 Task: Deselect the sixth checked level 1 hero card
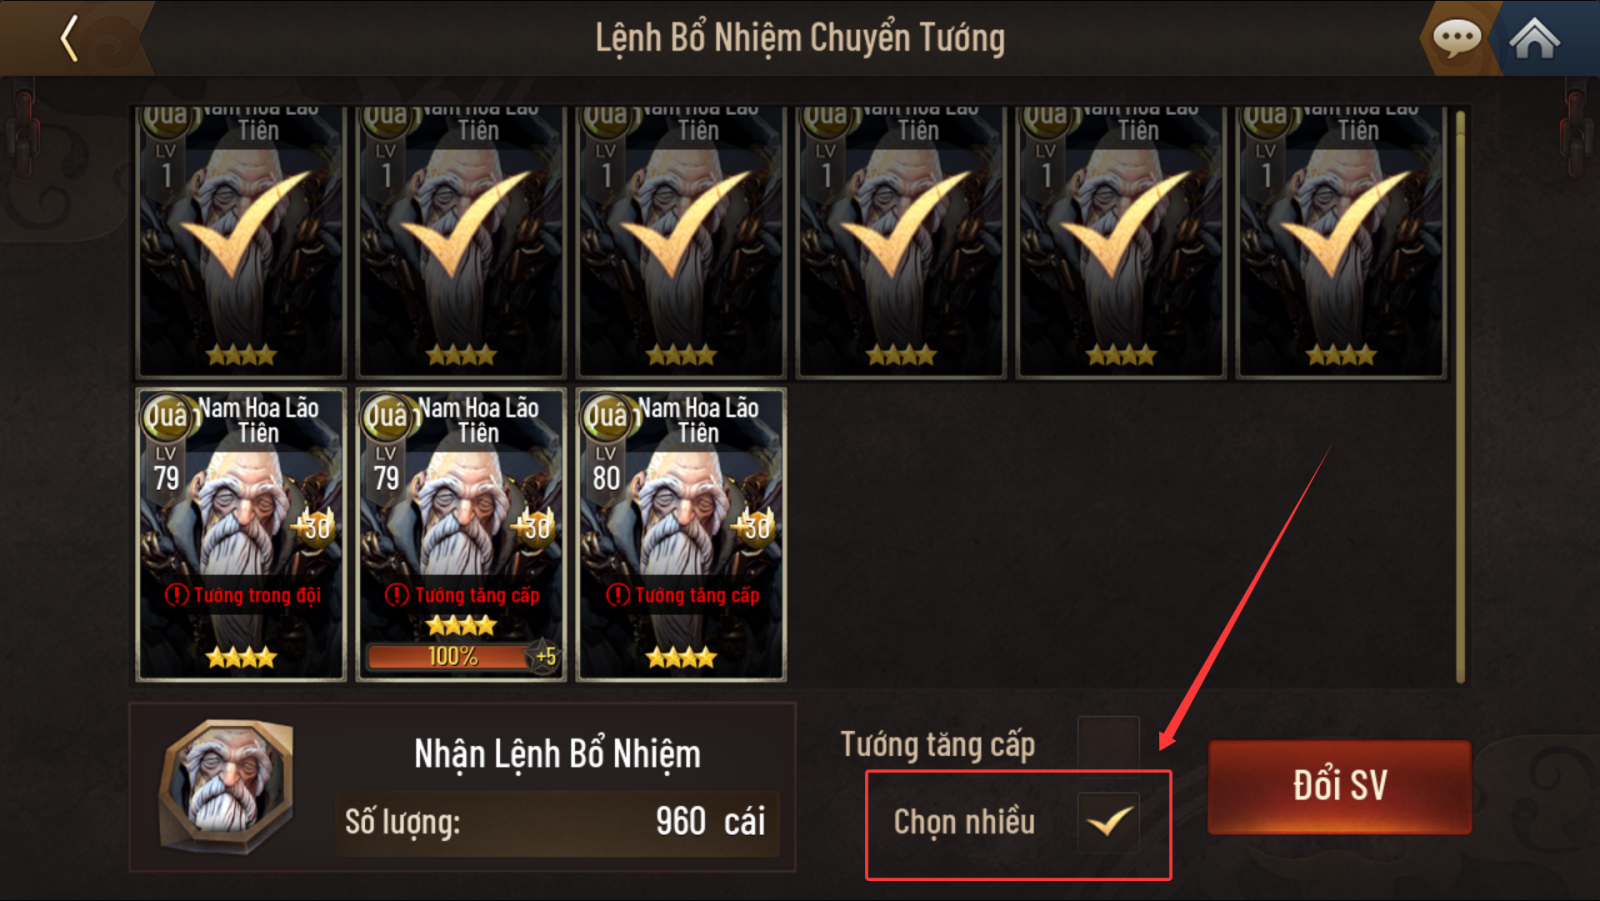[1341, 242]
